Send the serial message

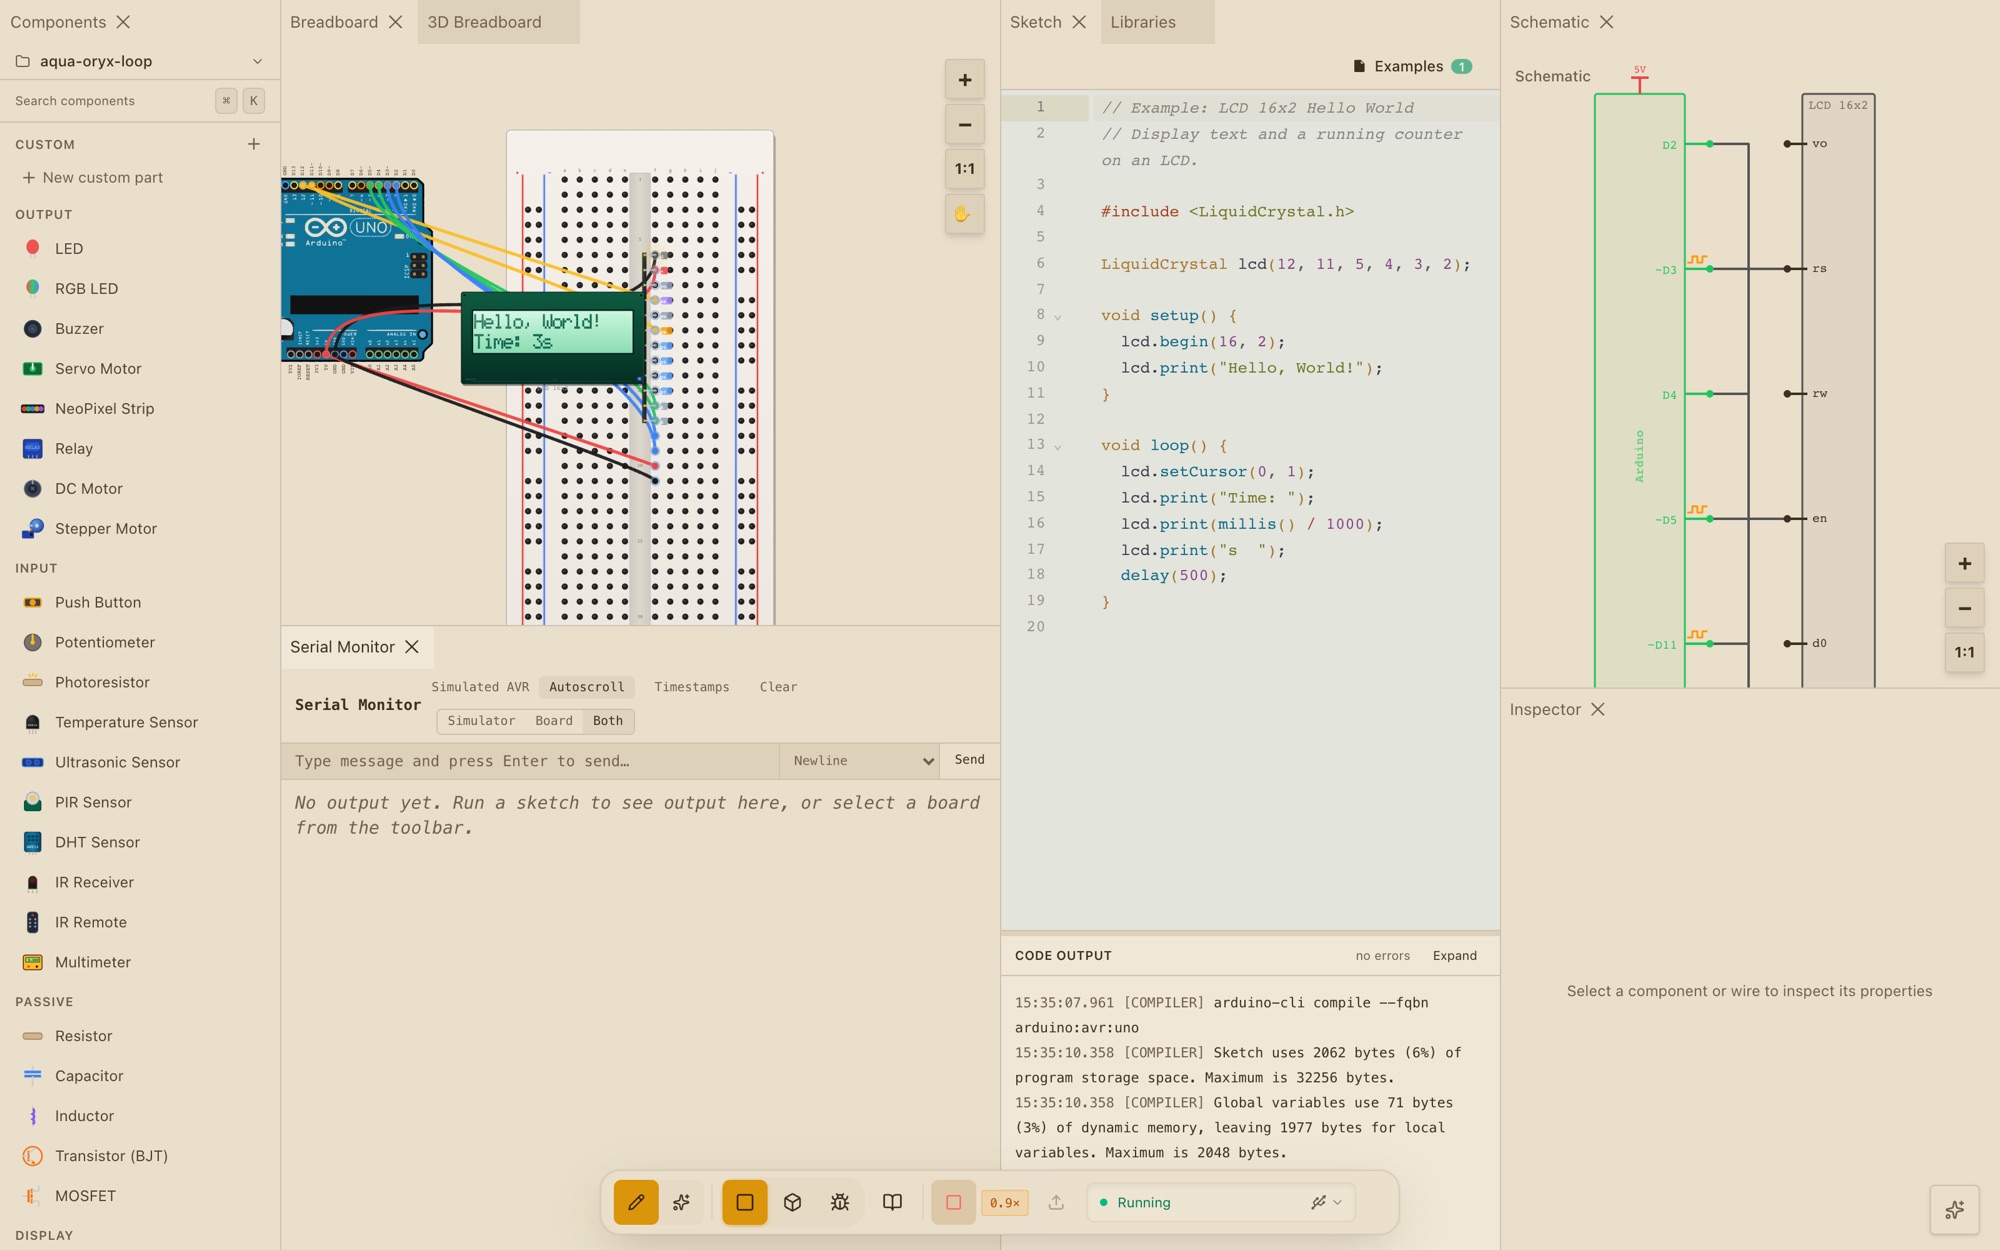point(969,760)
